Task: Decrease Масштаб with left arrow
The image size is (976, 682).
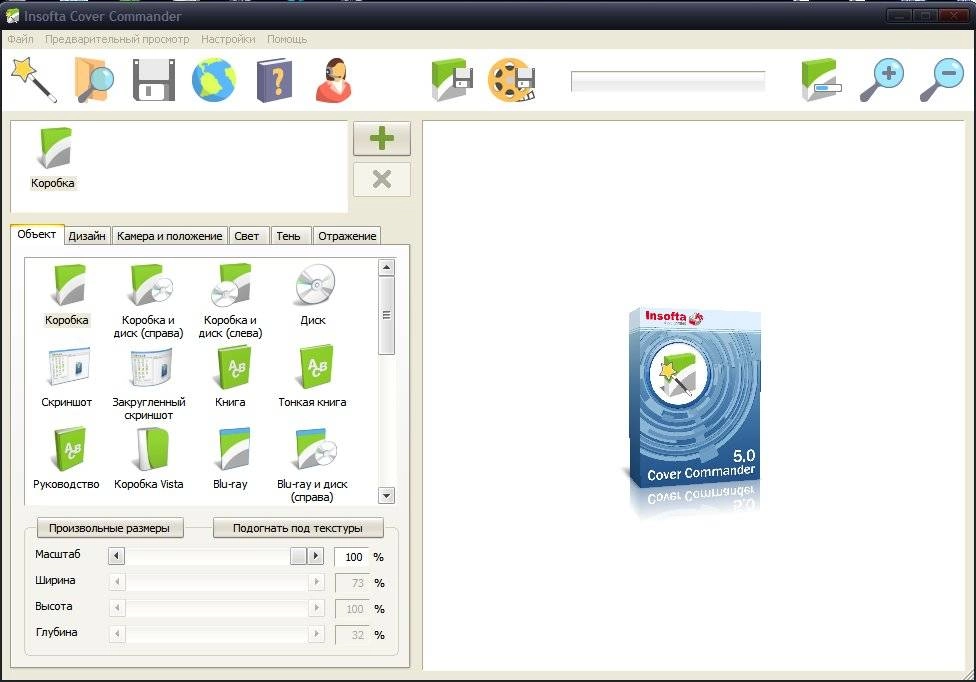Action: click(x=116, y=556)
